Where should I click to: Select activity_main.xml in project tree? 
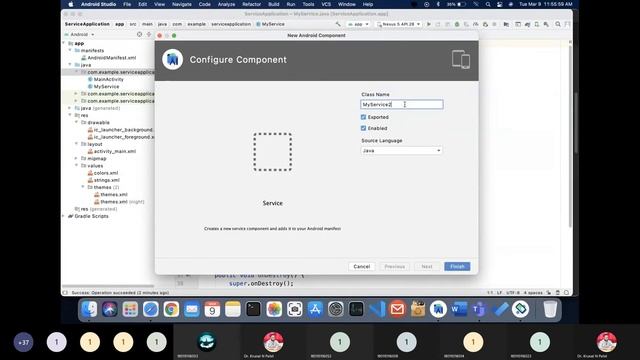point(111,151)
